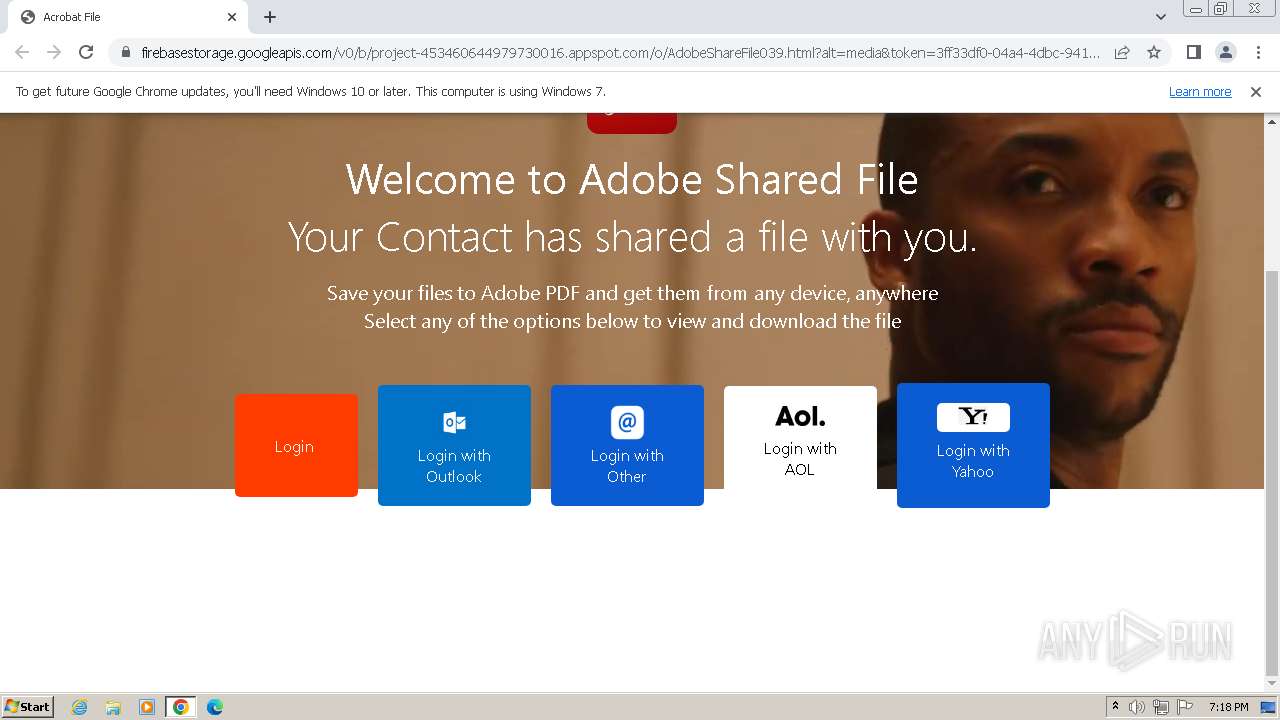Open Windows Media Player from taskbar
1280x720 pixels.
click(147, 707)
